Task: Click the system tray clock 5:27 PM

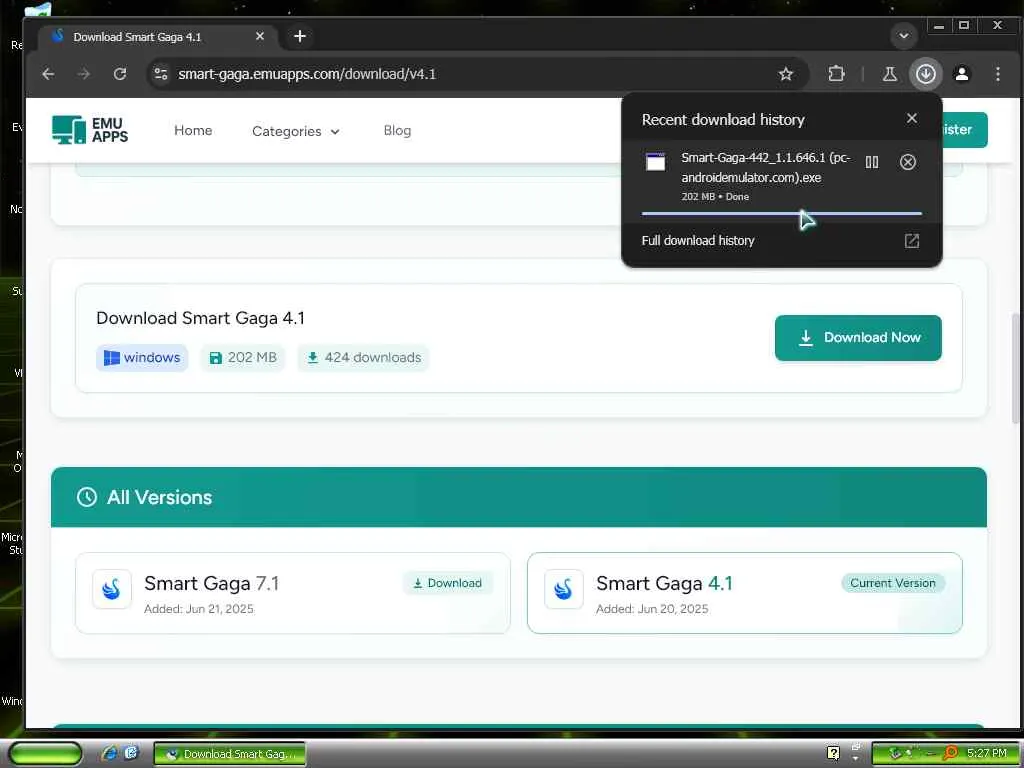Action: 986,753
